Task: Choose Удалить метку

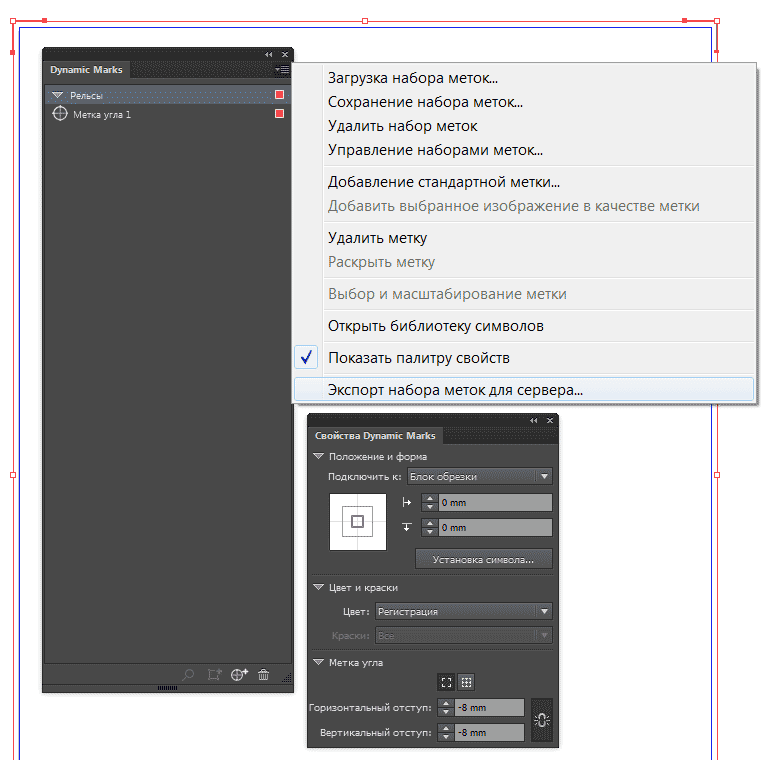Action: 523,238
